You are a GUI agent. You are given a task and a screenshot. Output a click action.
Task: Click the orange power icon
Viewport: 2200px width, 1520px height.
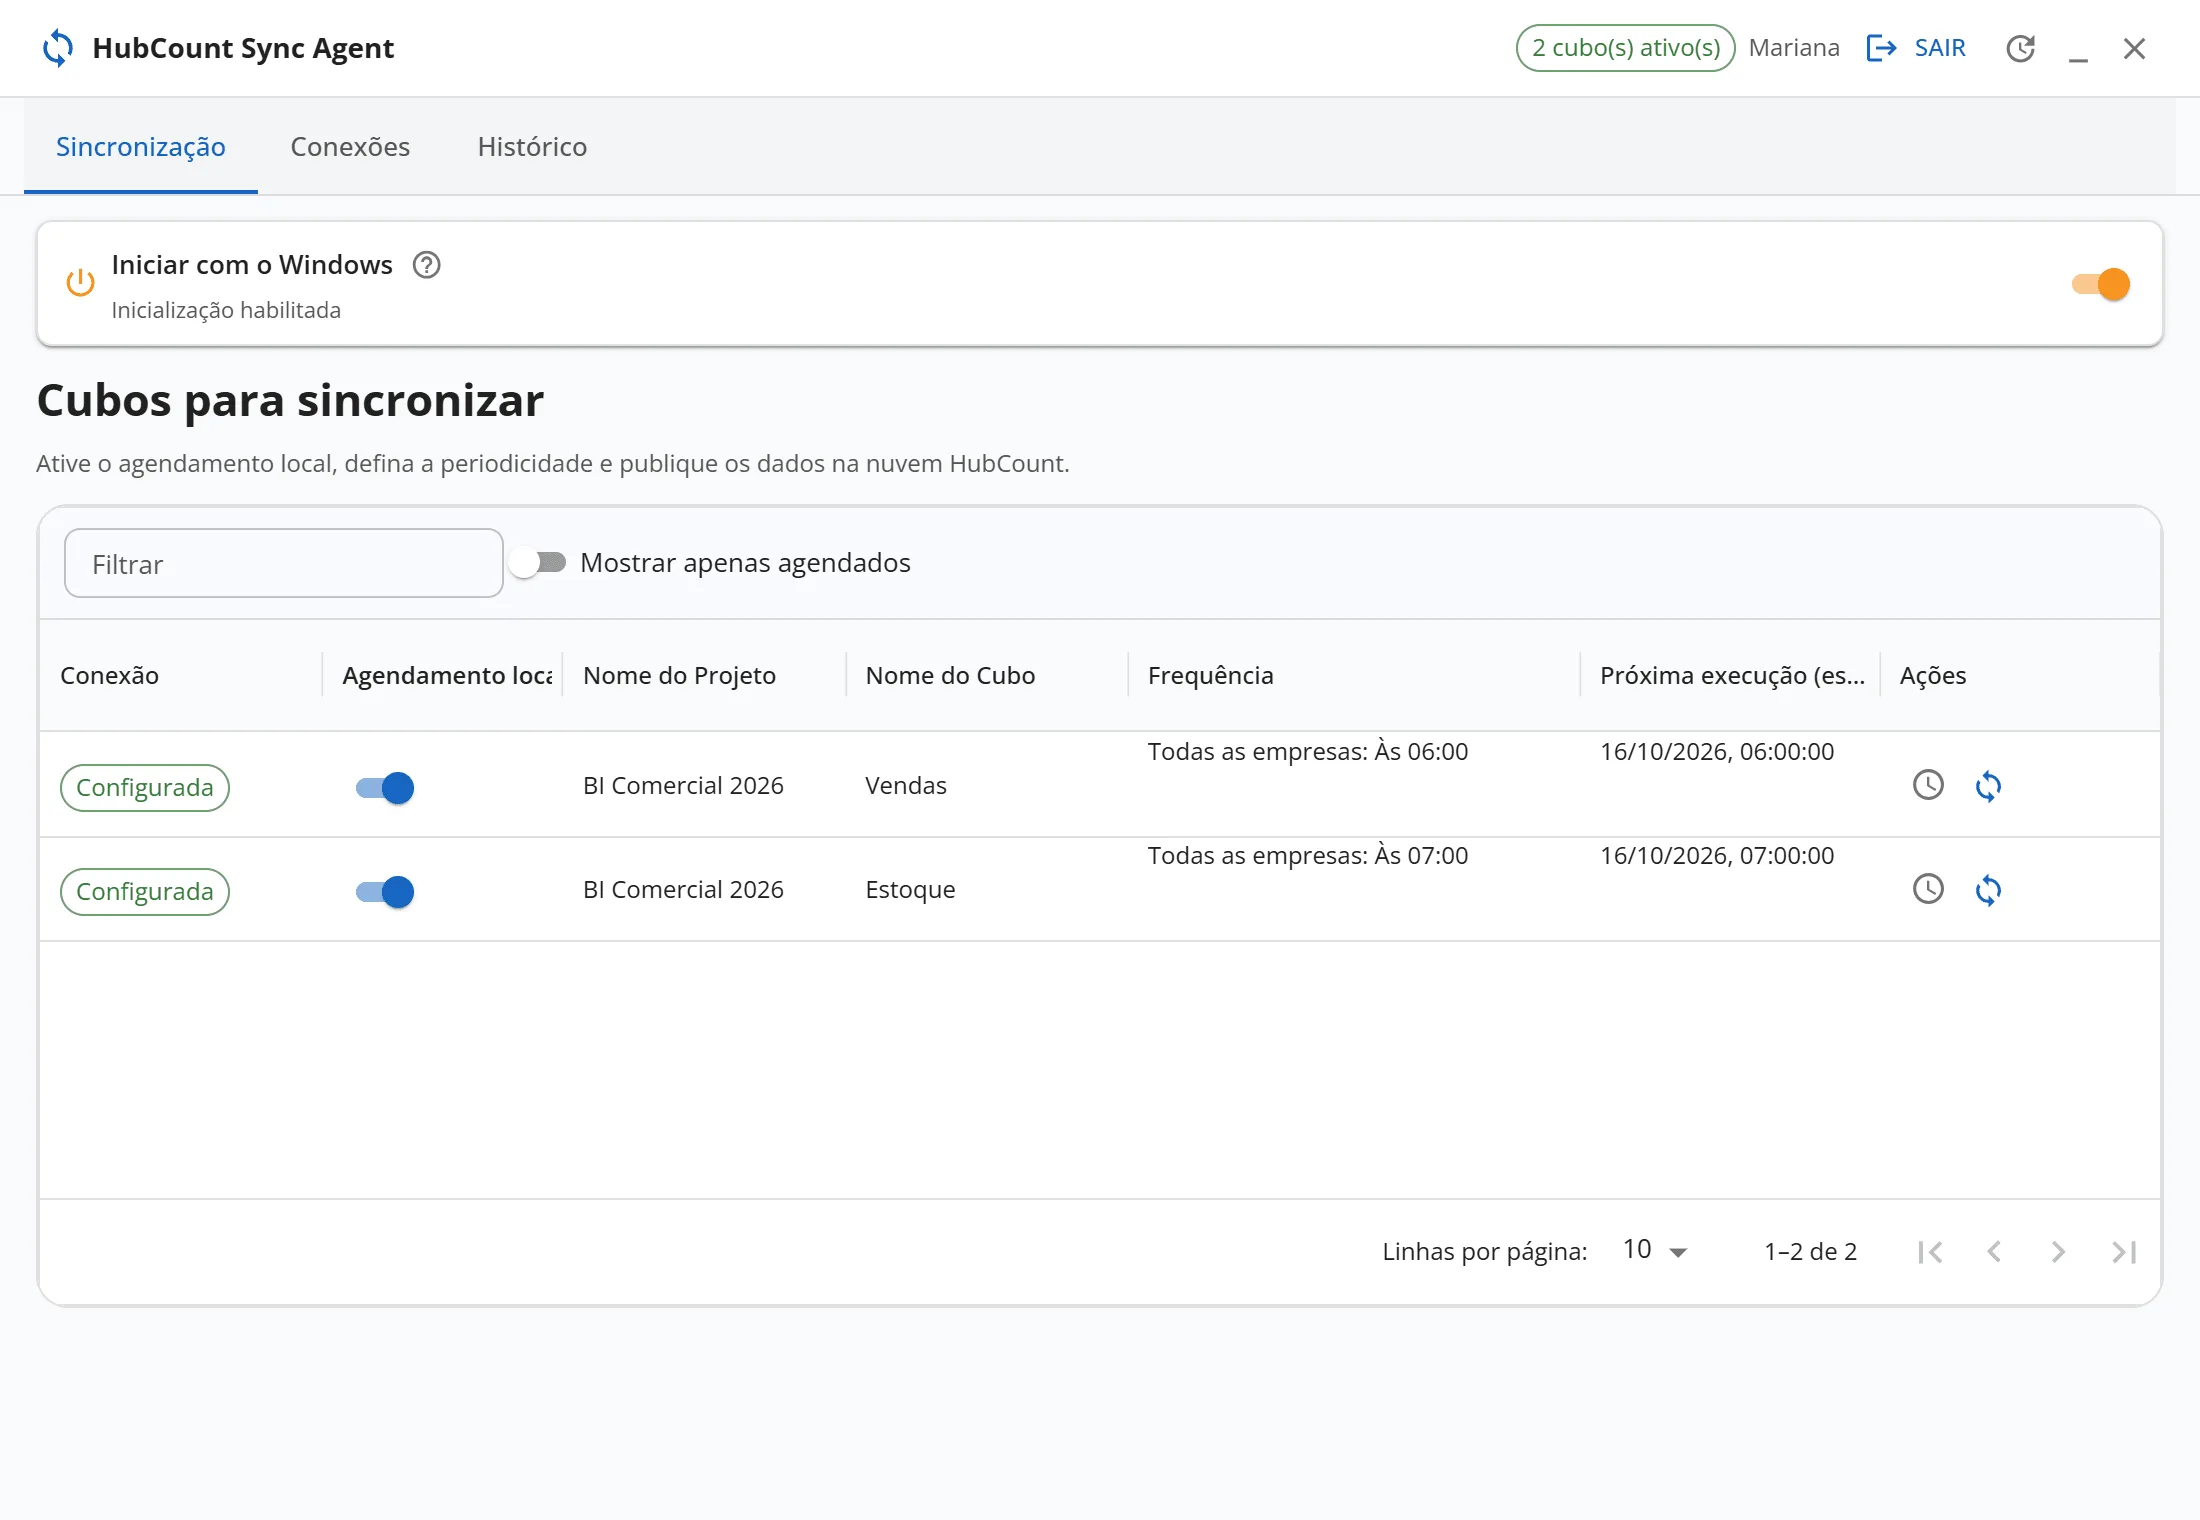[80, 283]
